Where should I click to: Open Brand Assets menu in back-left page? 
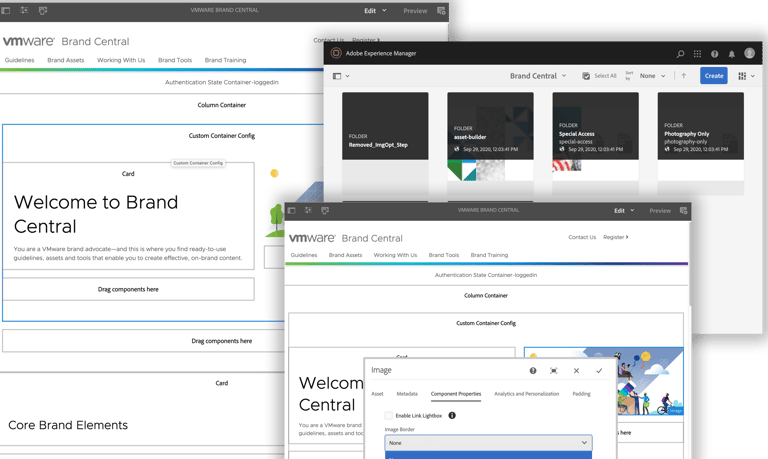pos(66,60)
